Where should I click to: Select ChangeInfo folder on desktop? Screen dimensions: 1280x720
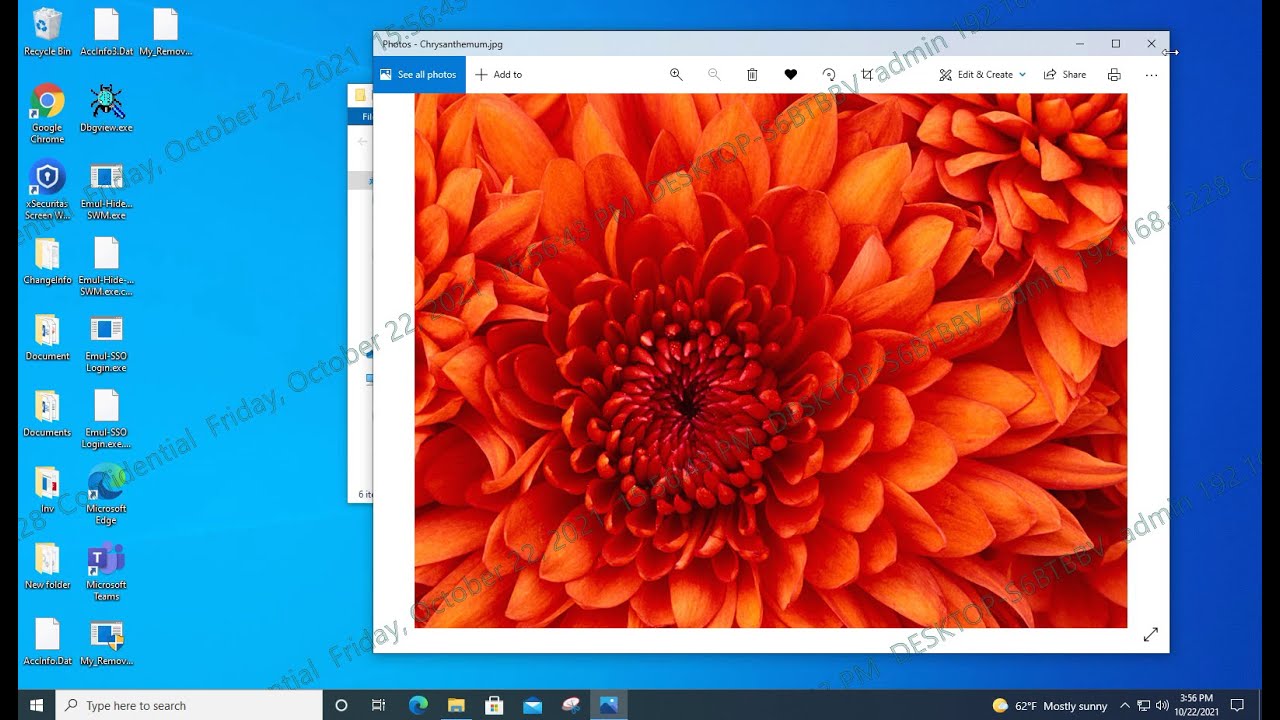[47, 262]
